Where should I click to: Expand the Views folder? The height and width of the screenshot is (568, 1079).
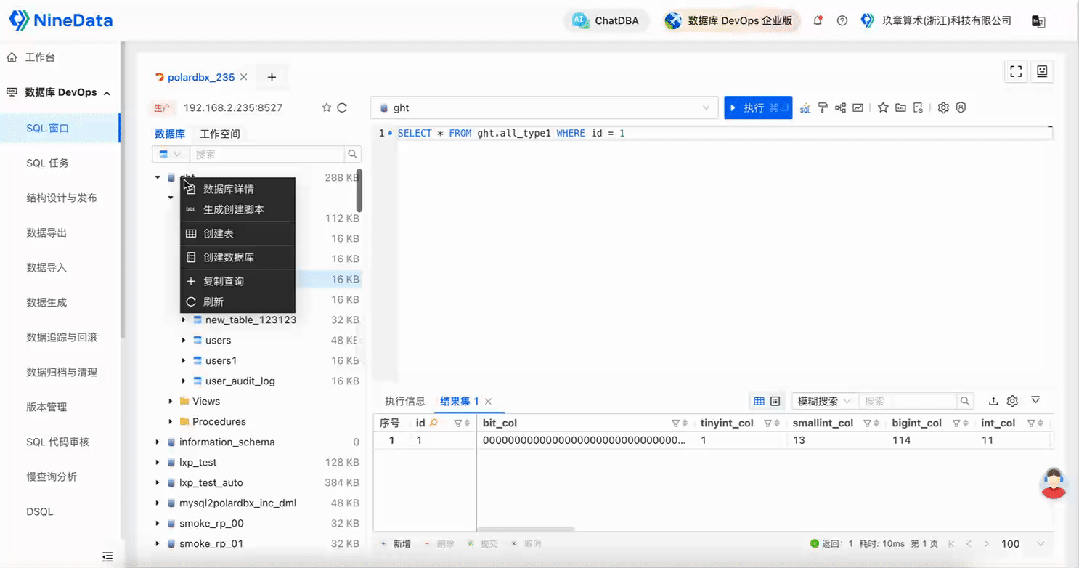pos(170,401)
